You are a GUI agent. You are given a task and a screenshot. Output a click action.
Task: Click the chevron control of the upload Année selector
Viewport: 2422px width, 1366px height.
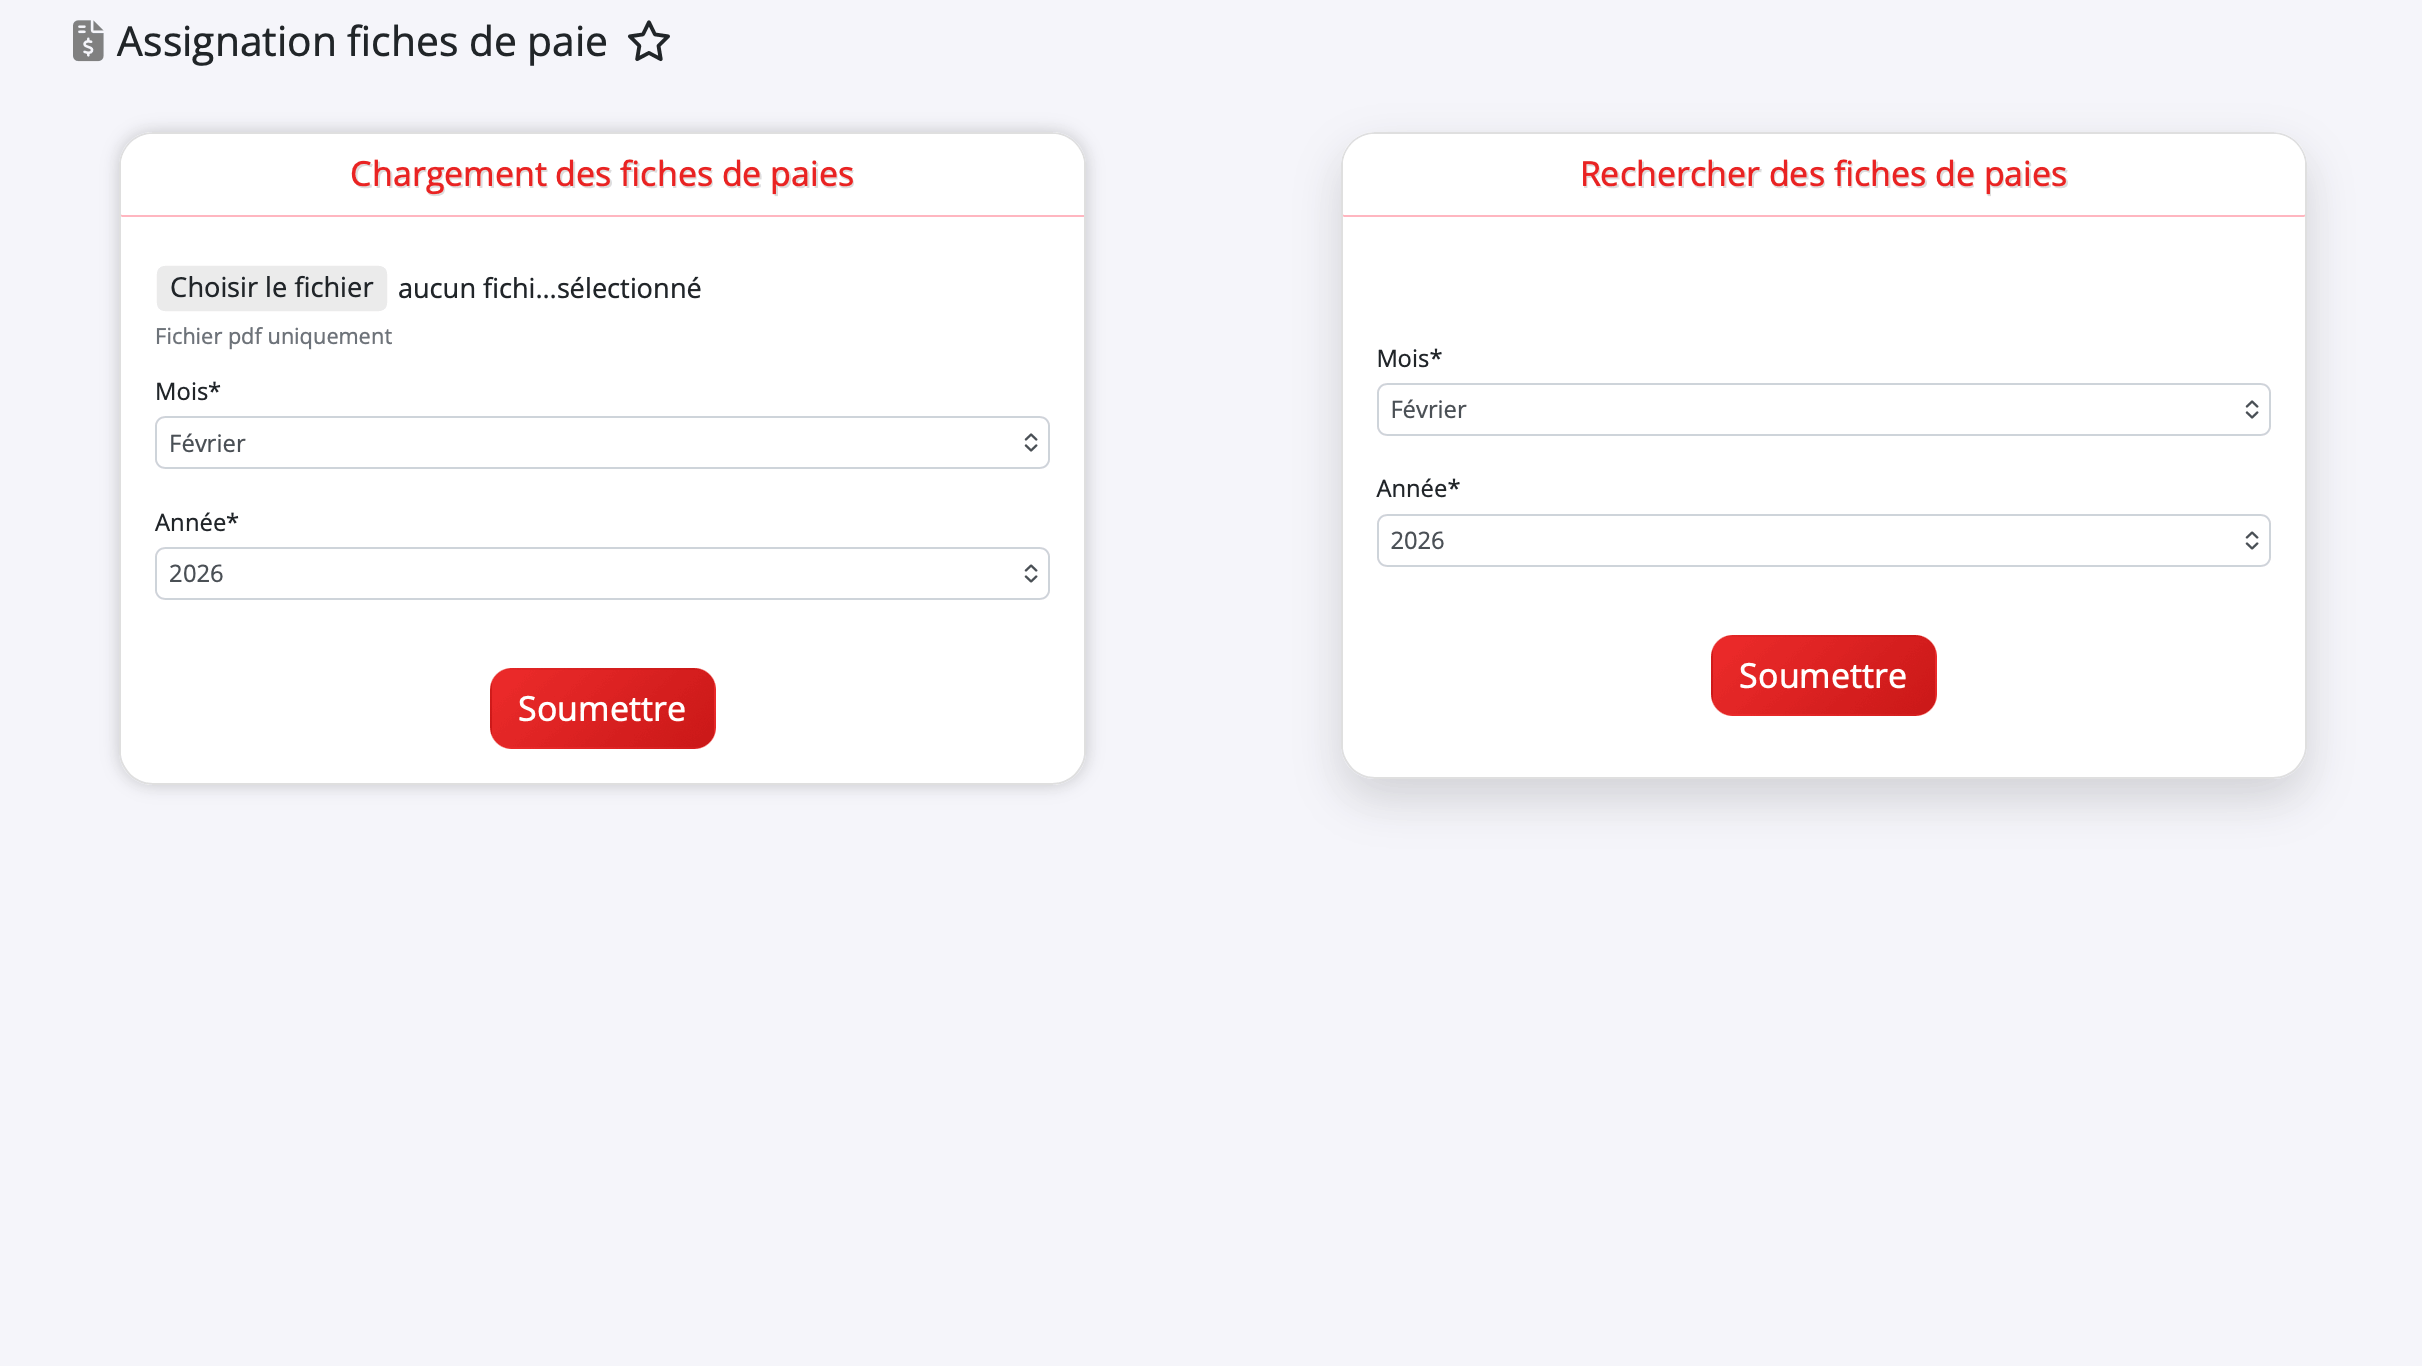[1030, 573]
